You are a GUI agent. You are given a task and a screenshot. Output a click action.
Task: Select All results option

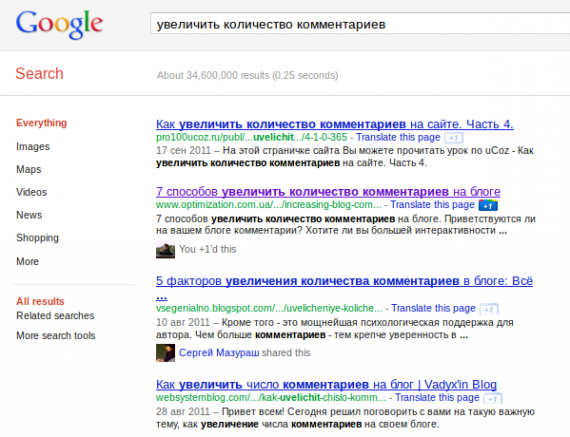[40, 301]
